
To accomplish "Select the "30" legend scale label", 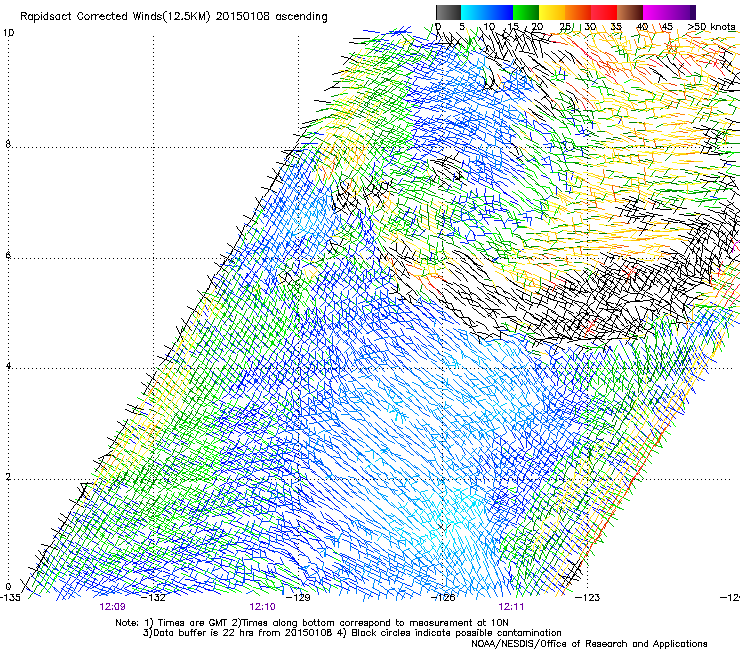I will pyautogui.click(x=590, y=26).
